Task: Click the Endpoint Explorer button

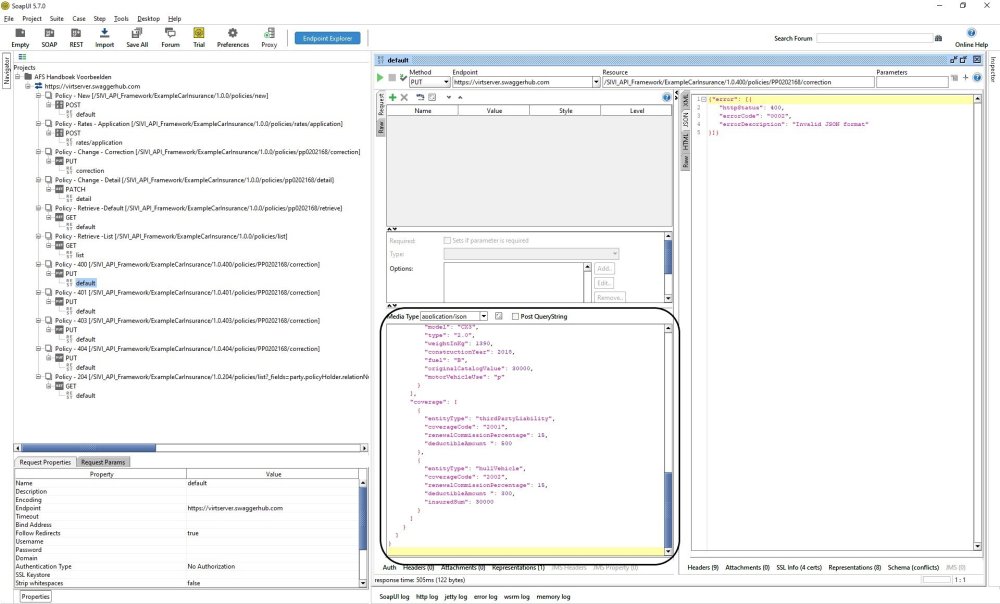Action: [327, 38]
